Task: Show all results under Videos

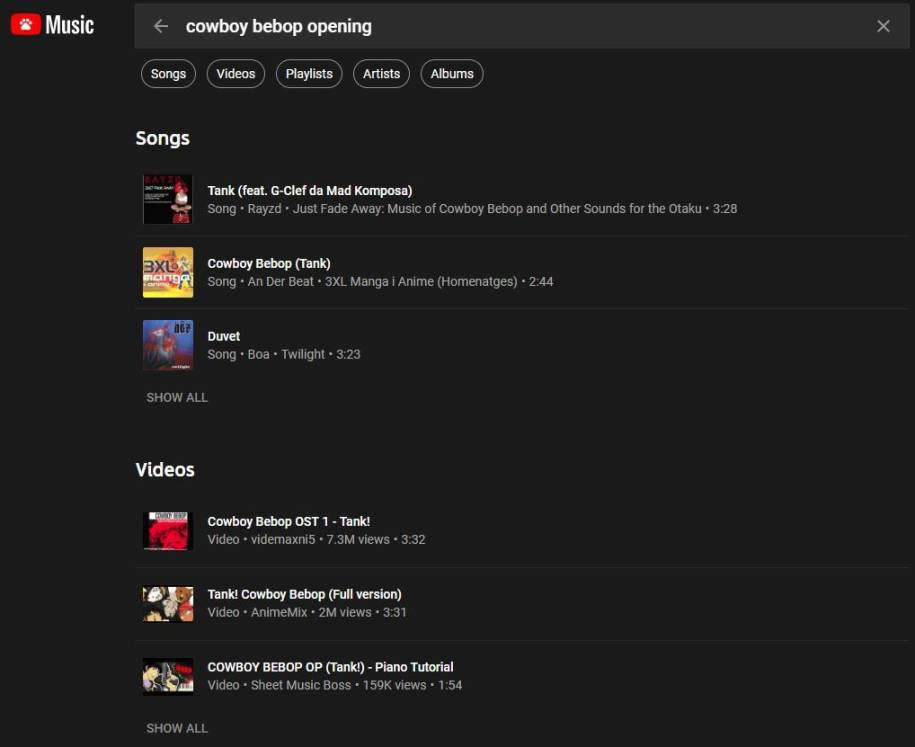Action: (177, 728)
